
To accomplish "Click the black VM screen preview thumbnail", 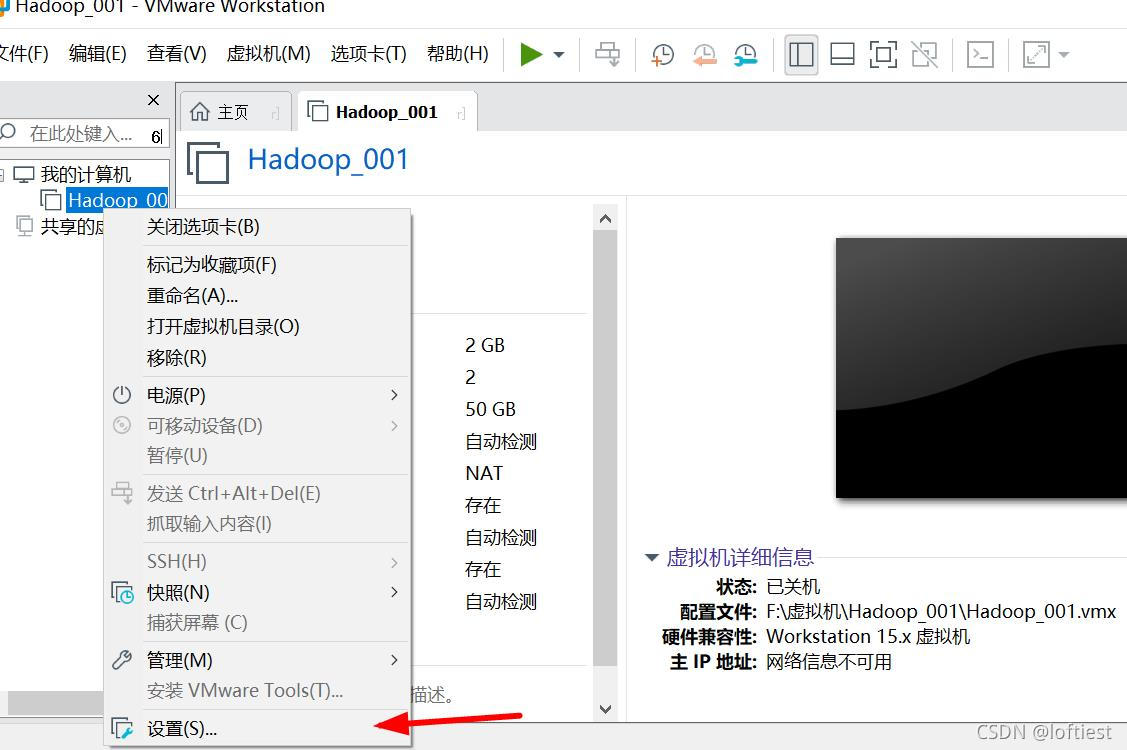I will (x=981, y=367).
